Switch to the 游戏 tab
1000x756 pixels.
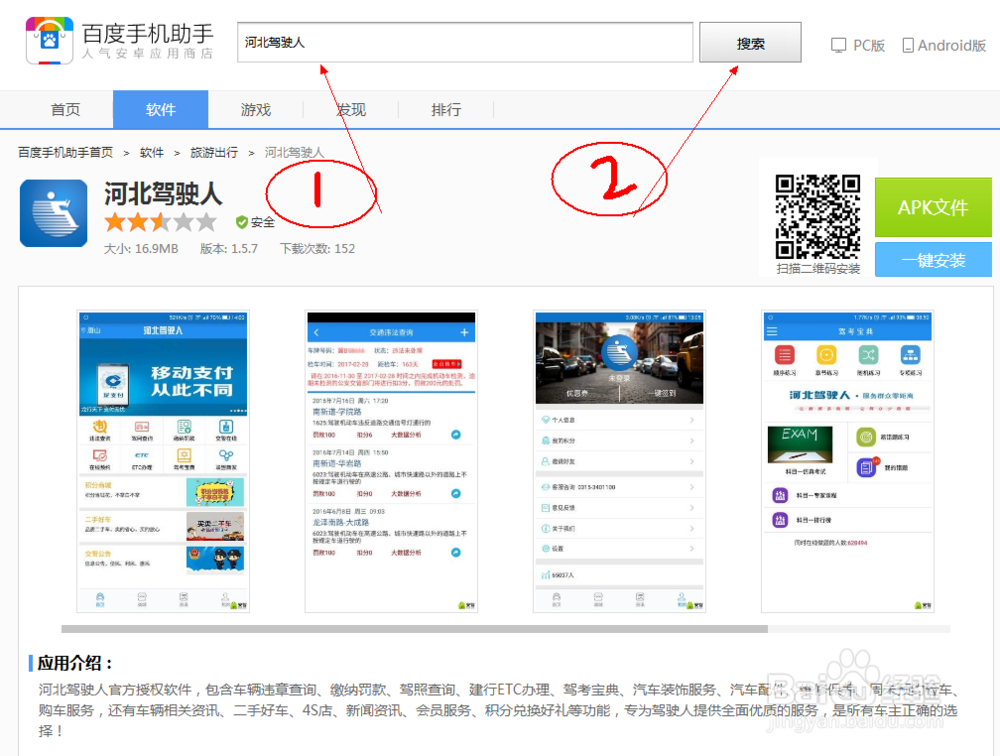click(x=256, y=110)
